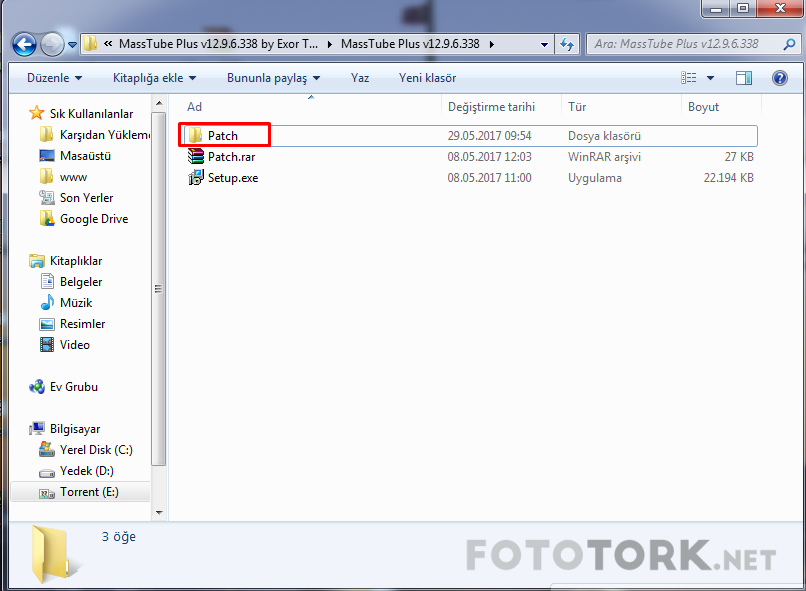Viewport: 806px width, 591px height.
Task: Click the Dosya klasörü type cell
Action: click(604, 136)
